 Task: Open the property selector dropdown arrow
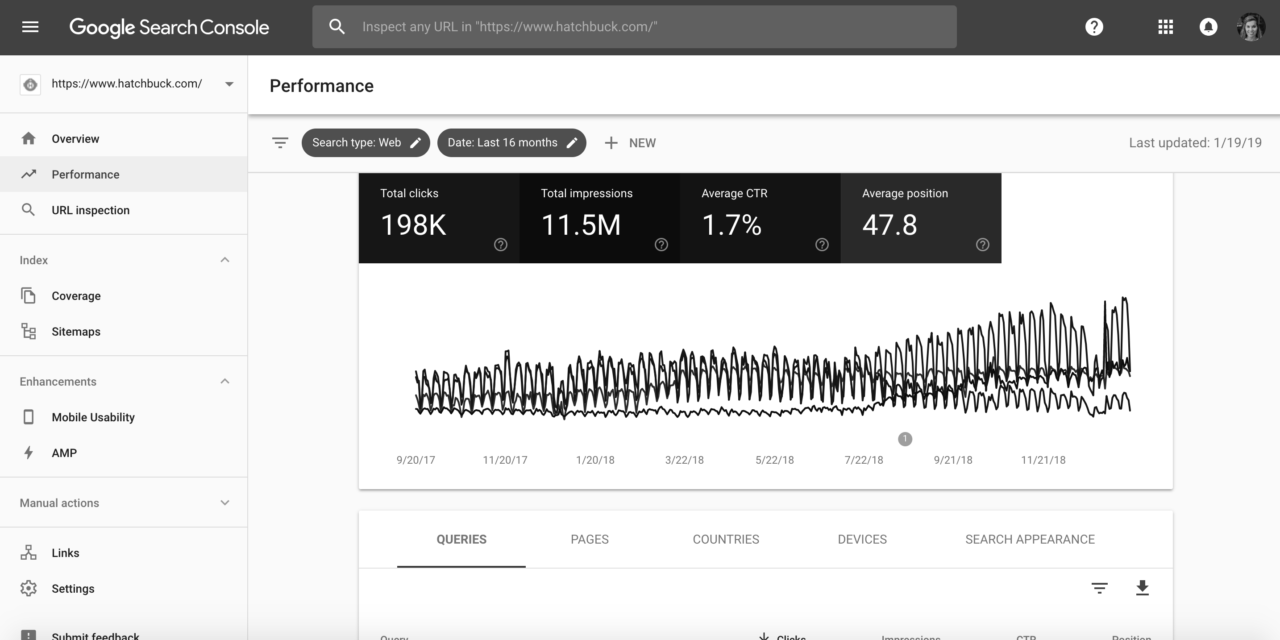point(229,84)
